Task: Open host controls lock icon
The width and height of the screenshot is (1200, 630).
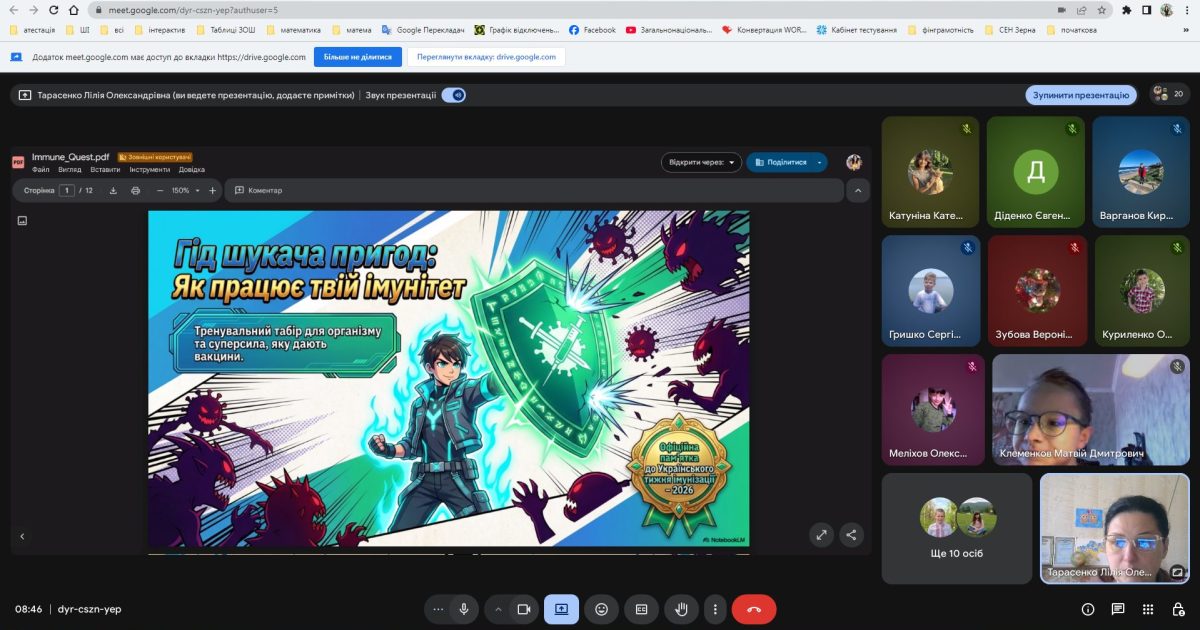Action: point(1177,609)
